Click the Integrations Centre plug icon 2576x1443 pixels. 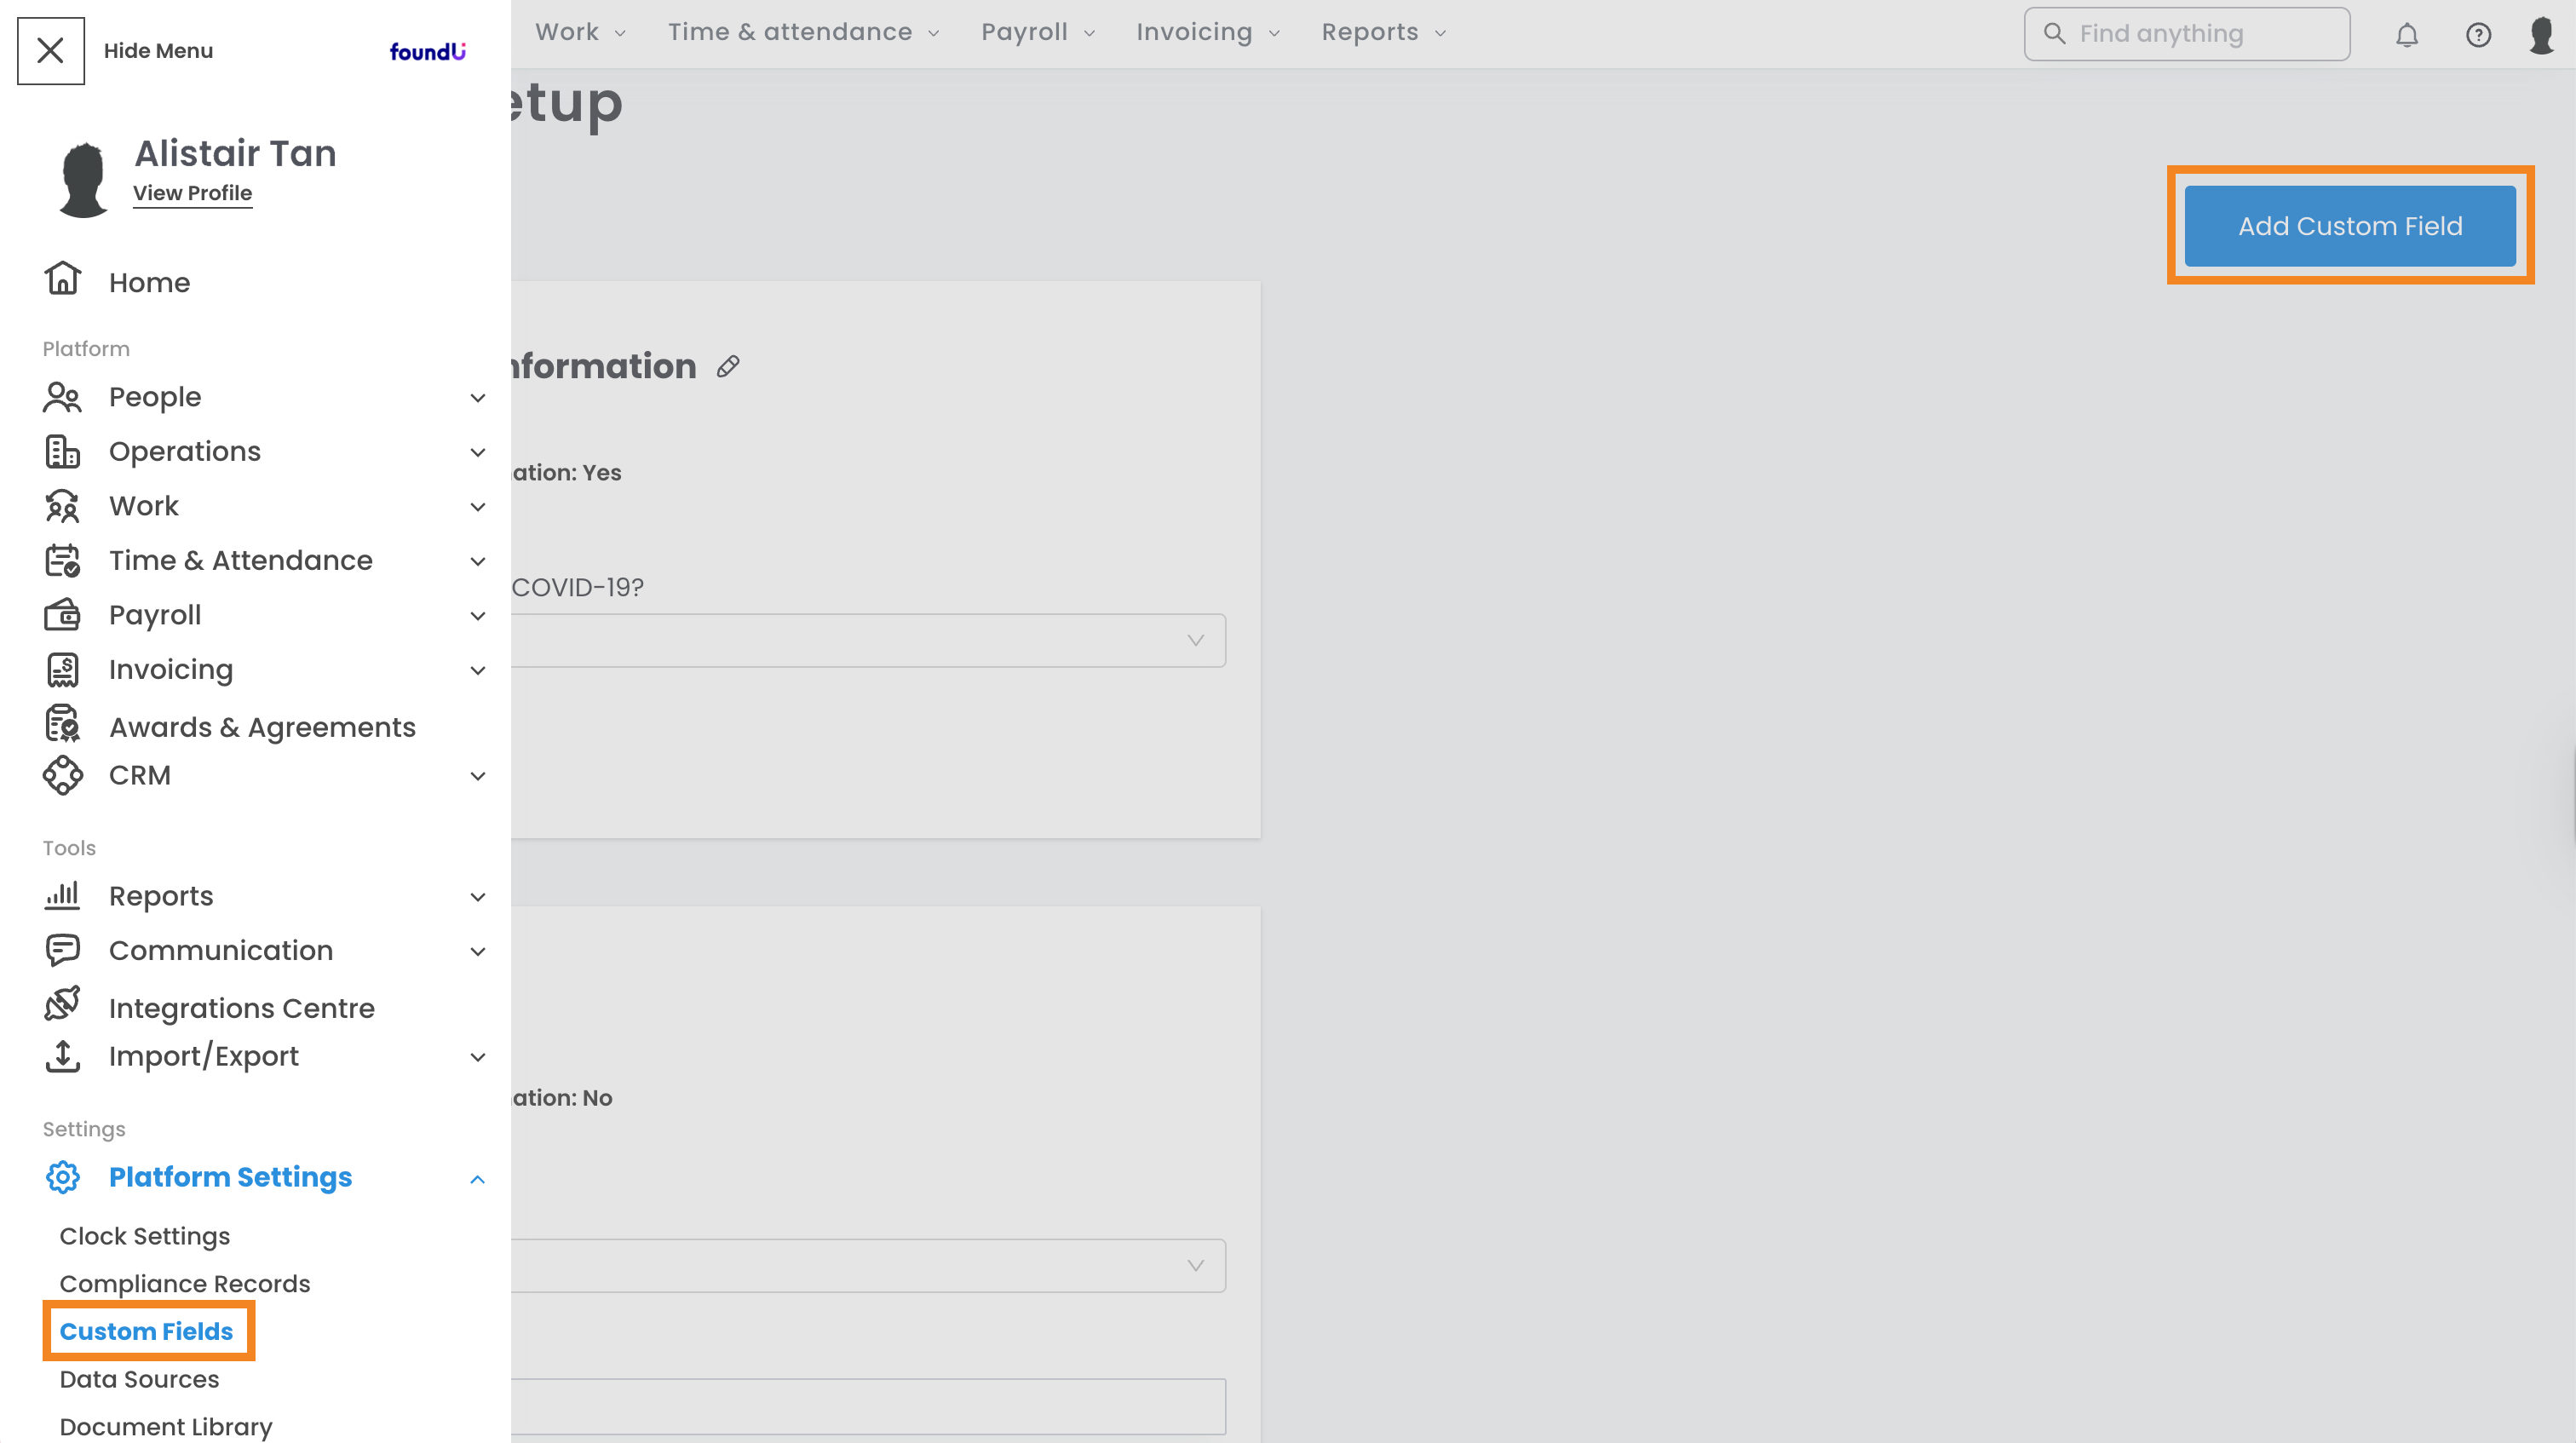point(62,1004)
